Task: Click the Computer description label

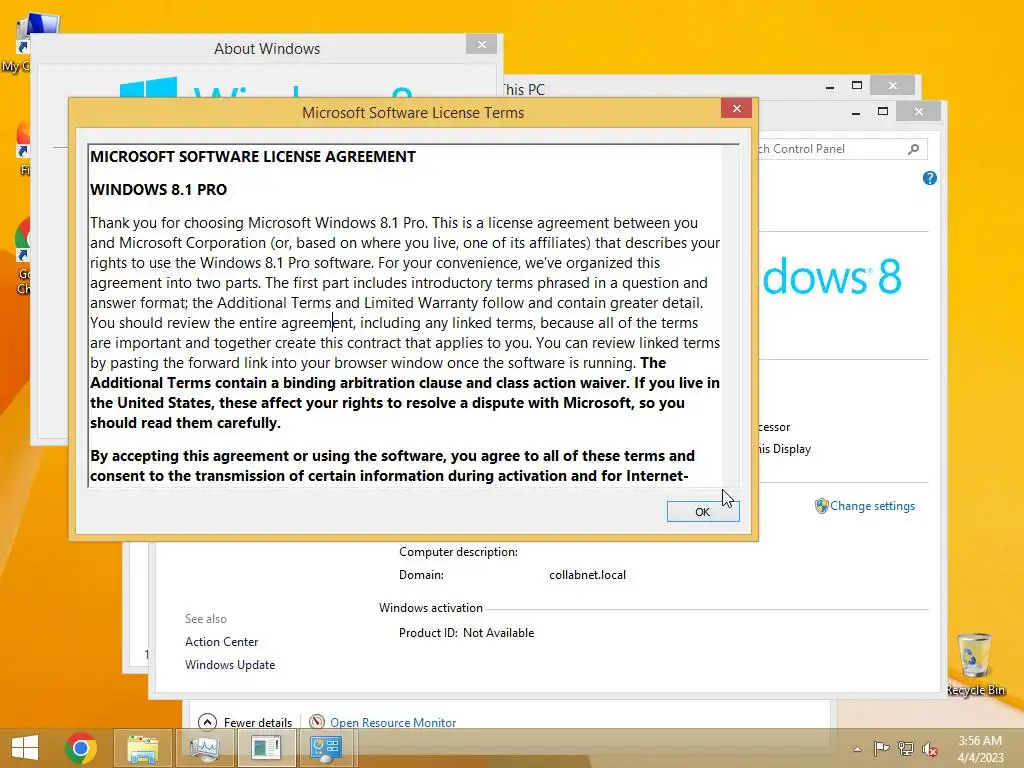Action: (458, 552)
